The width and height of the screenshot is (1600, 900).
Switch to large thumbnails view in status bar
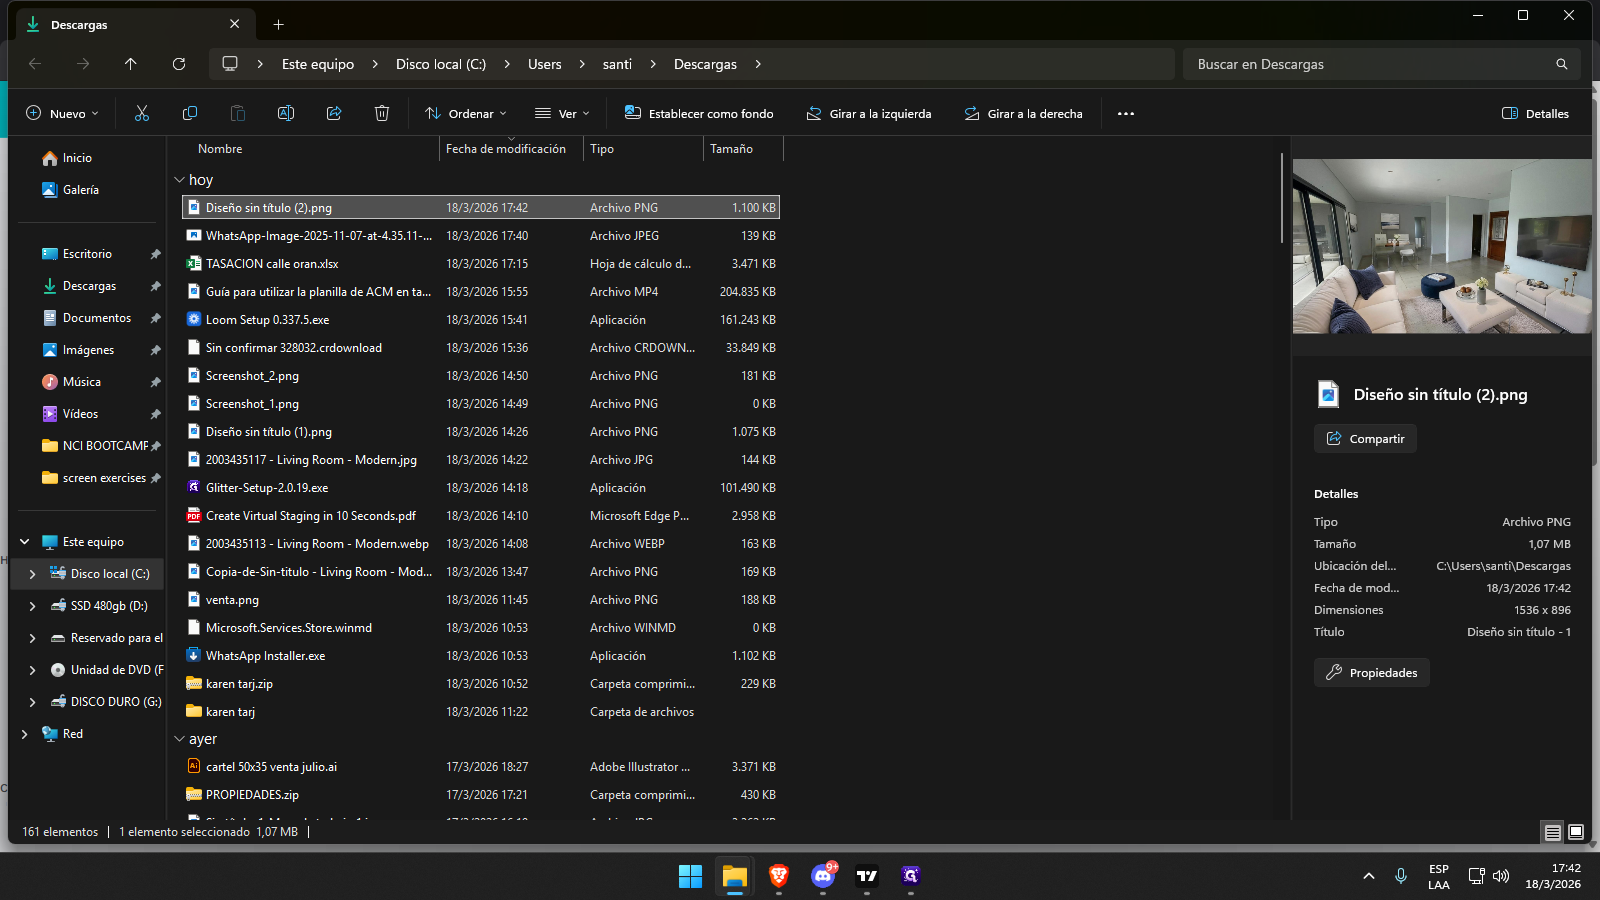(x=1576, y=832)
